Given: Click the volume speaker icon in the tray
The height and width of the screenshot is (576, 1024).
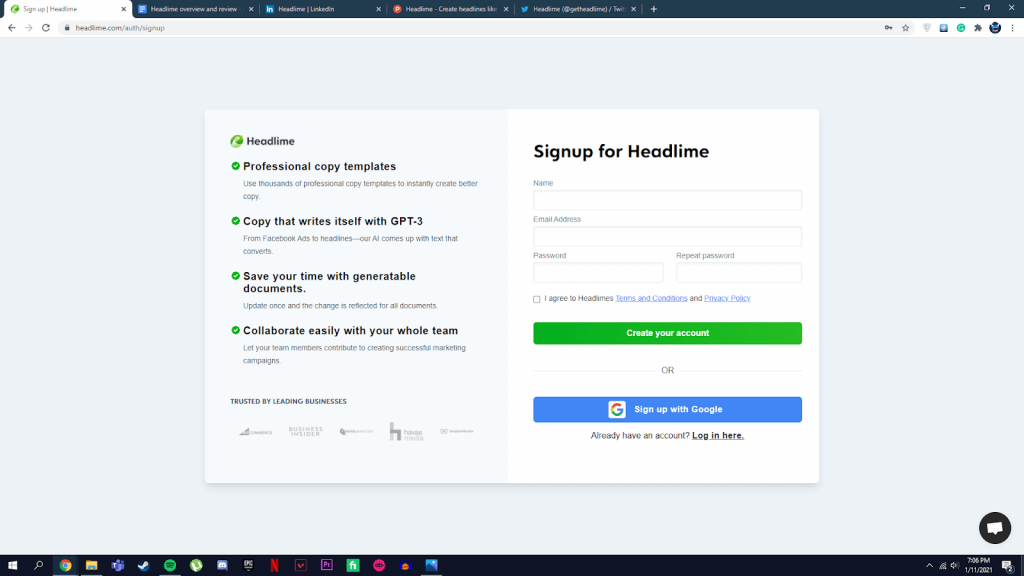Looking at the screenshot, I should (x=954, y=566).
